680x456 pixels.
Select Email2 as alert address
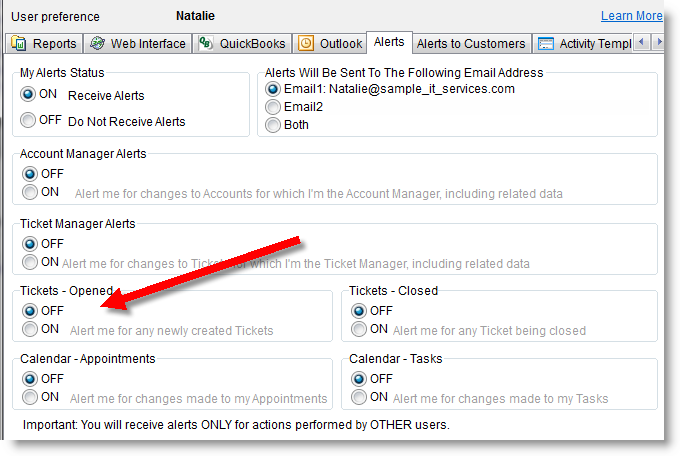[x=273, y=107]
